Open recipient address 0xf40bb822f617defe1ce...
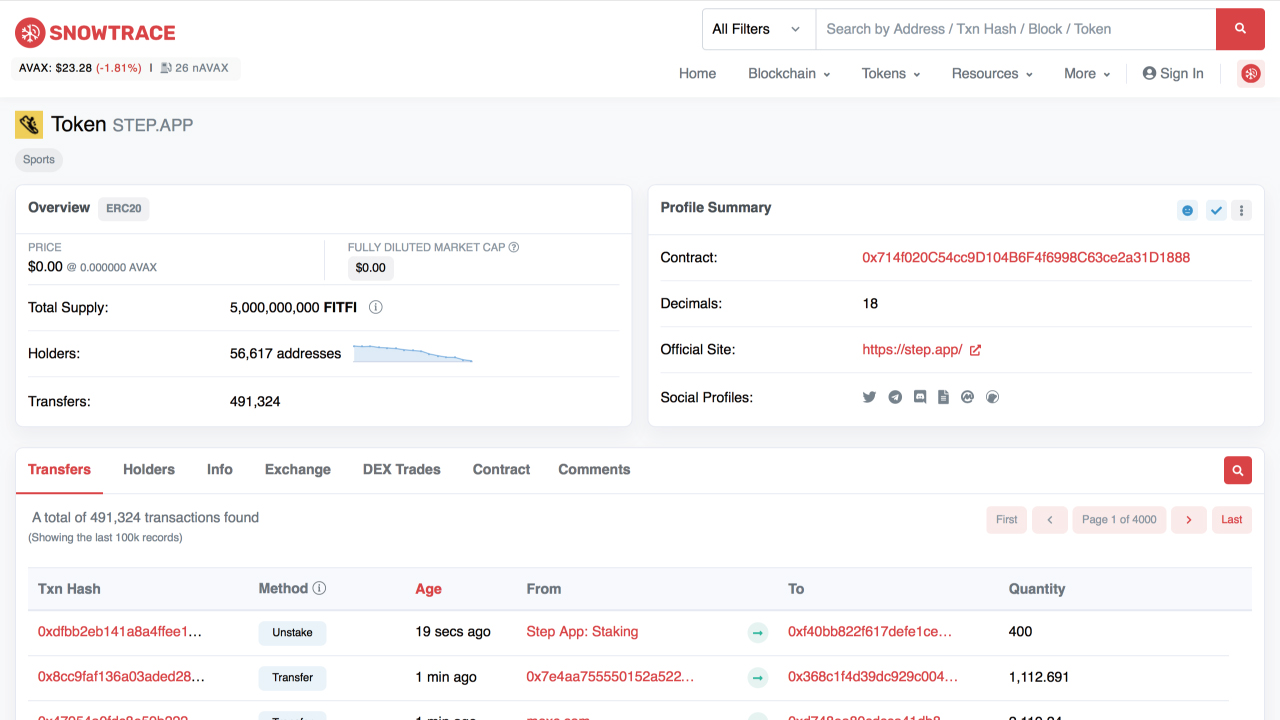Viewport: 1280px width, 720px height. (x=870, y=631)
